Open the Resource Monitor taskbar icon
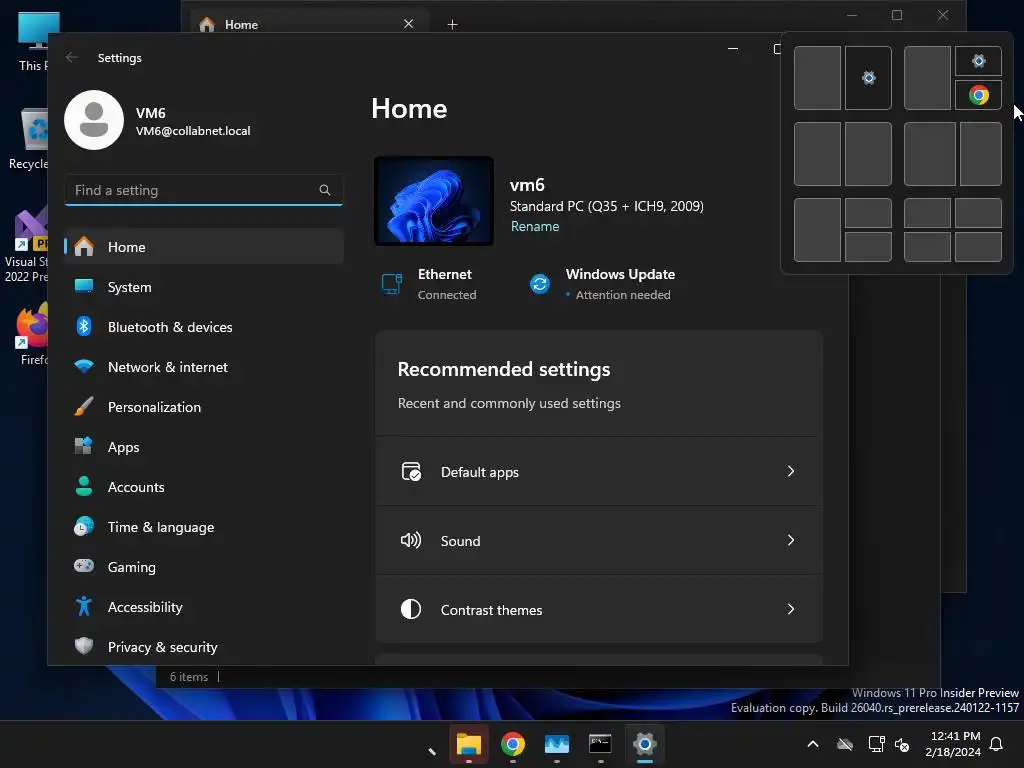Screen dimensions: 1024x768 (x=556, y=744)
